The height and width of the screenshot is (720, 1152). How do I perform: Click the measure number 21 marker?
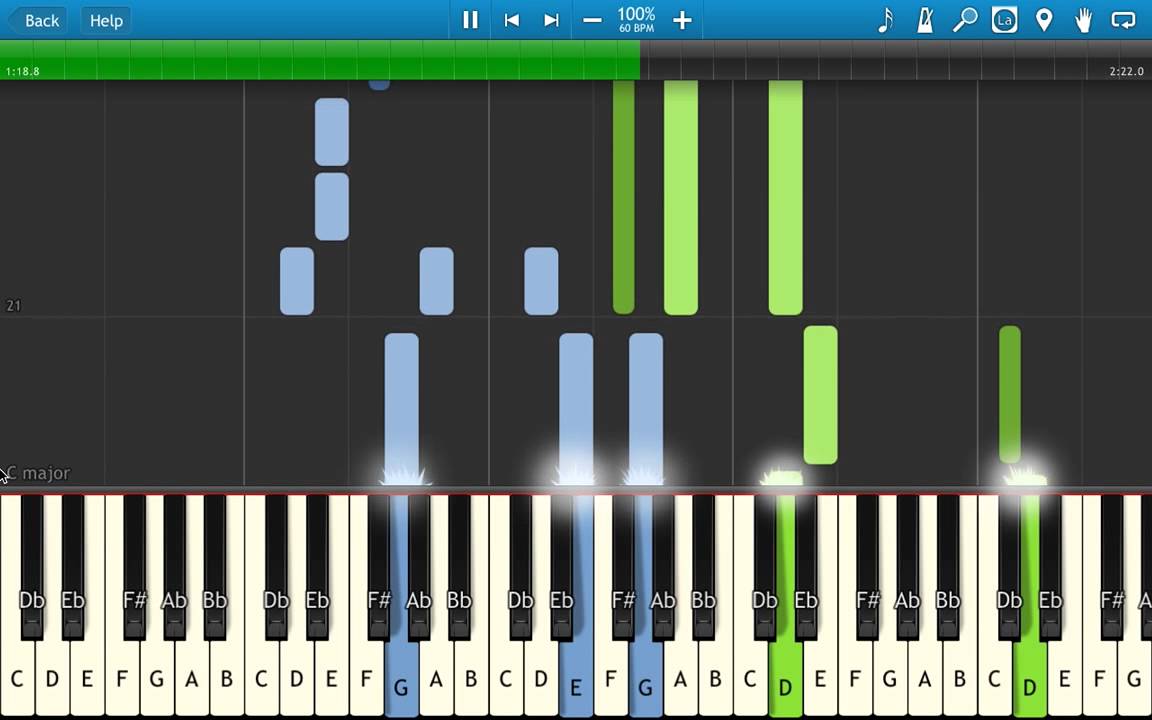point(13,306)
